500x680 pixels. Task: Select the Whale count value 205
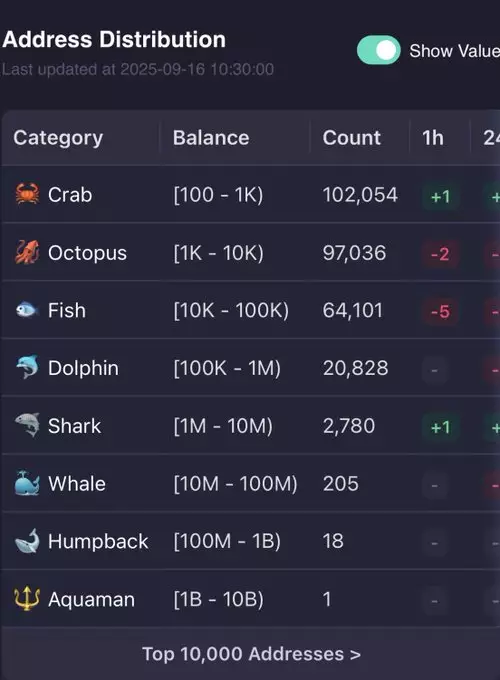pos(341,484)
